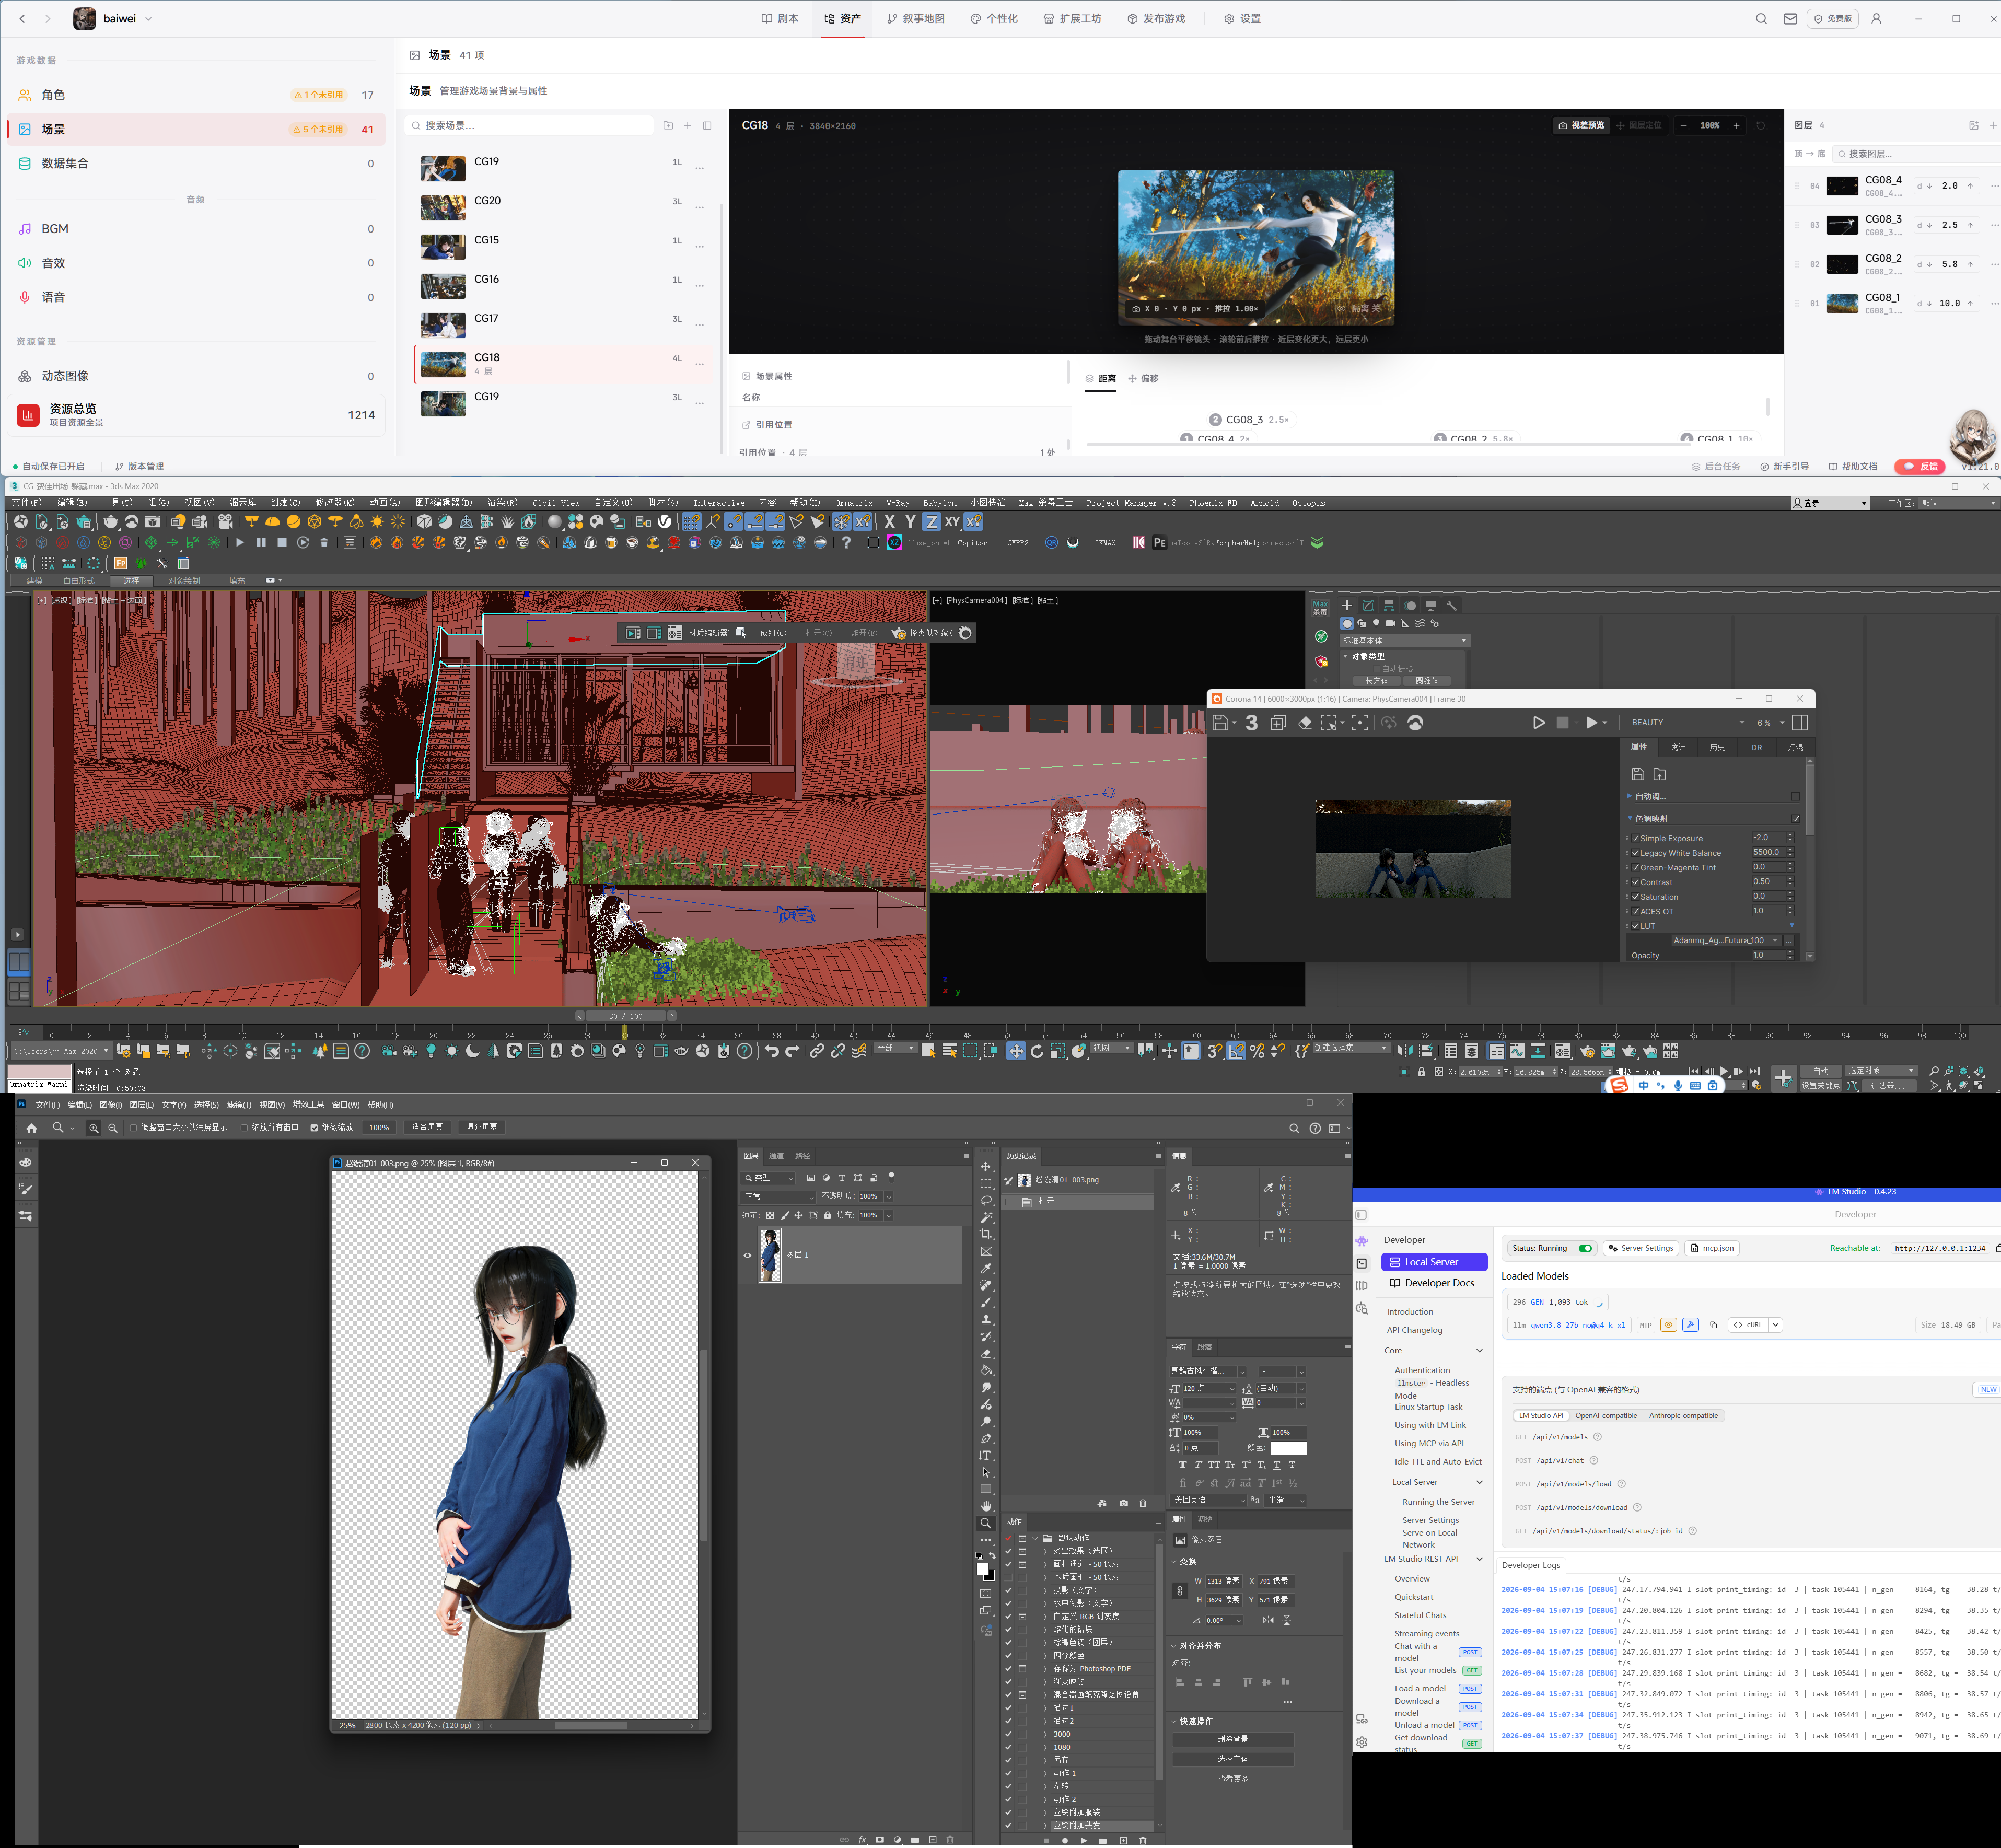Viewport: 2001px width, 1848px height.
Task: Toggle the Corona side panel layout icon
Action: pos(1800,723)
